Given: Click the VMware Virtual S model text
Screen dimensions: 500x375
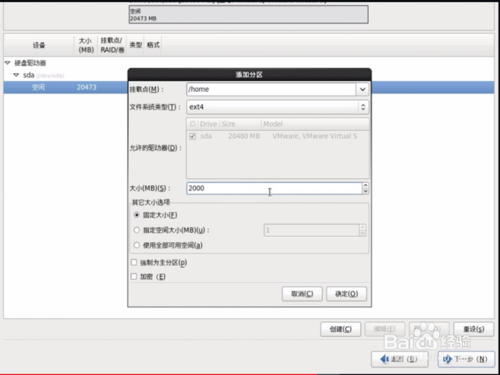Looking at the screenshot, I should click(x=315, y=136).
